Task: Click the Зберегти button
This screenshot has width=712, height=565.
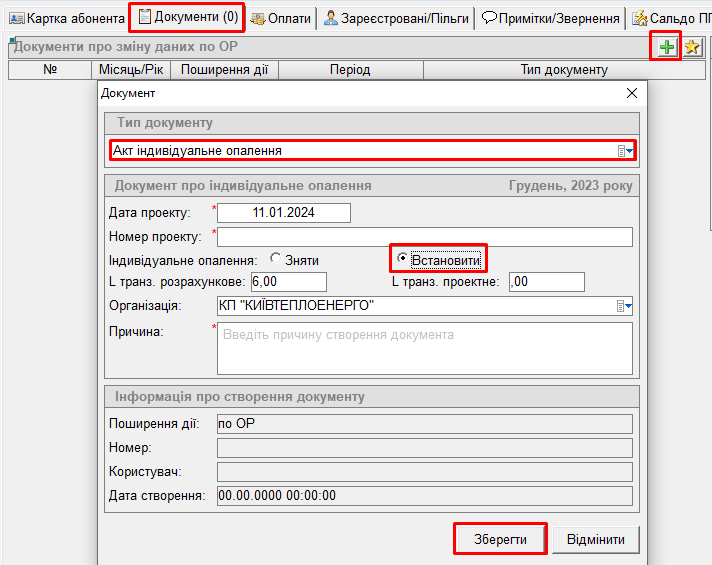Action: coord(500,539)
